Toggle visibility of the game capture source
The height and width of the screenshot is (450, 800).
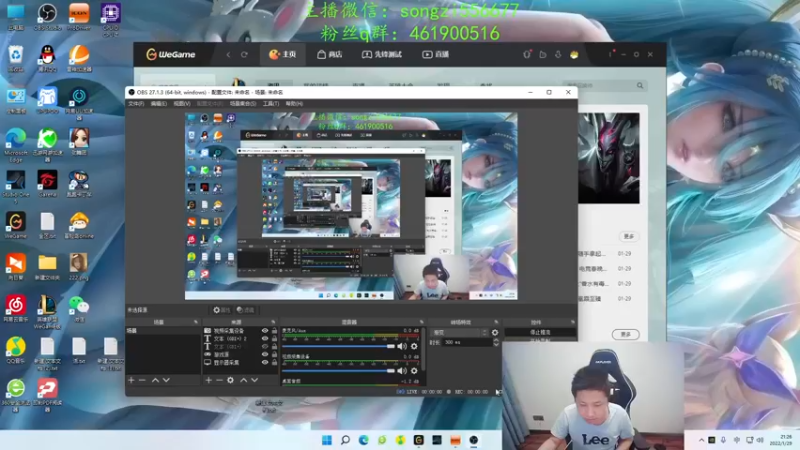point(265,354)
